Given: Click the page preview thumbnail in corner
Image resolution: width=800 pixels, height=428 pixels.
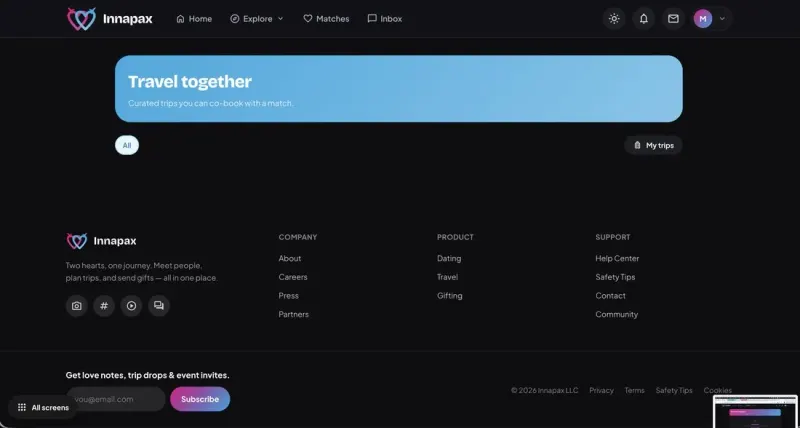Looking at the screenshot, I should click(755, 411).
